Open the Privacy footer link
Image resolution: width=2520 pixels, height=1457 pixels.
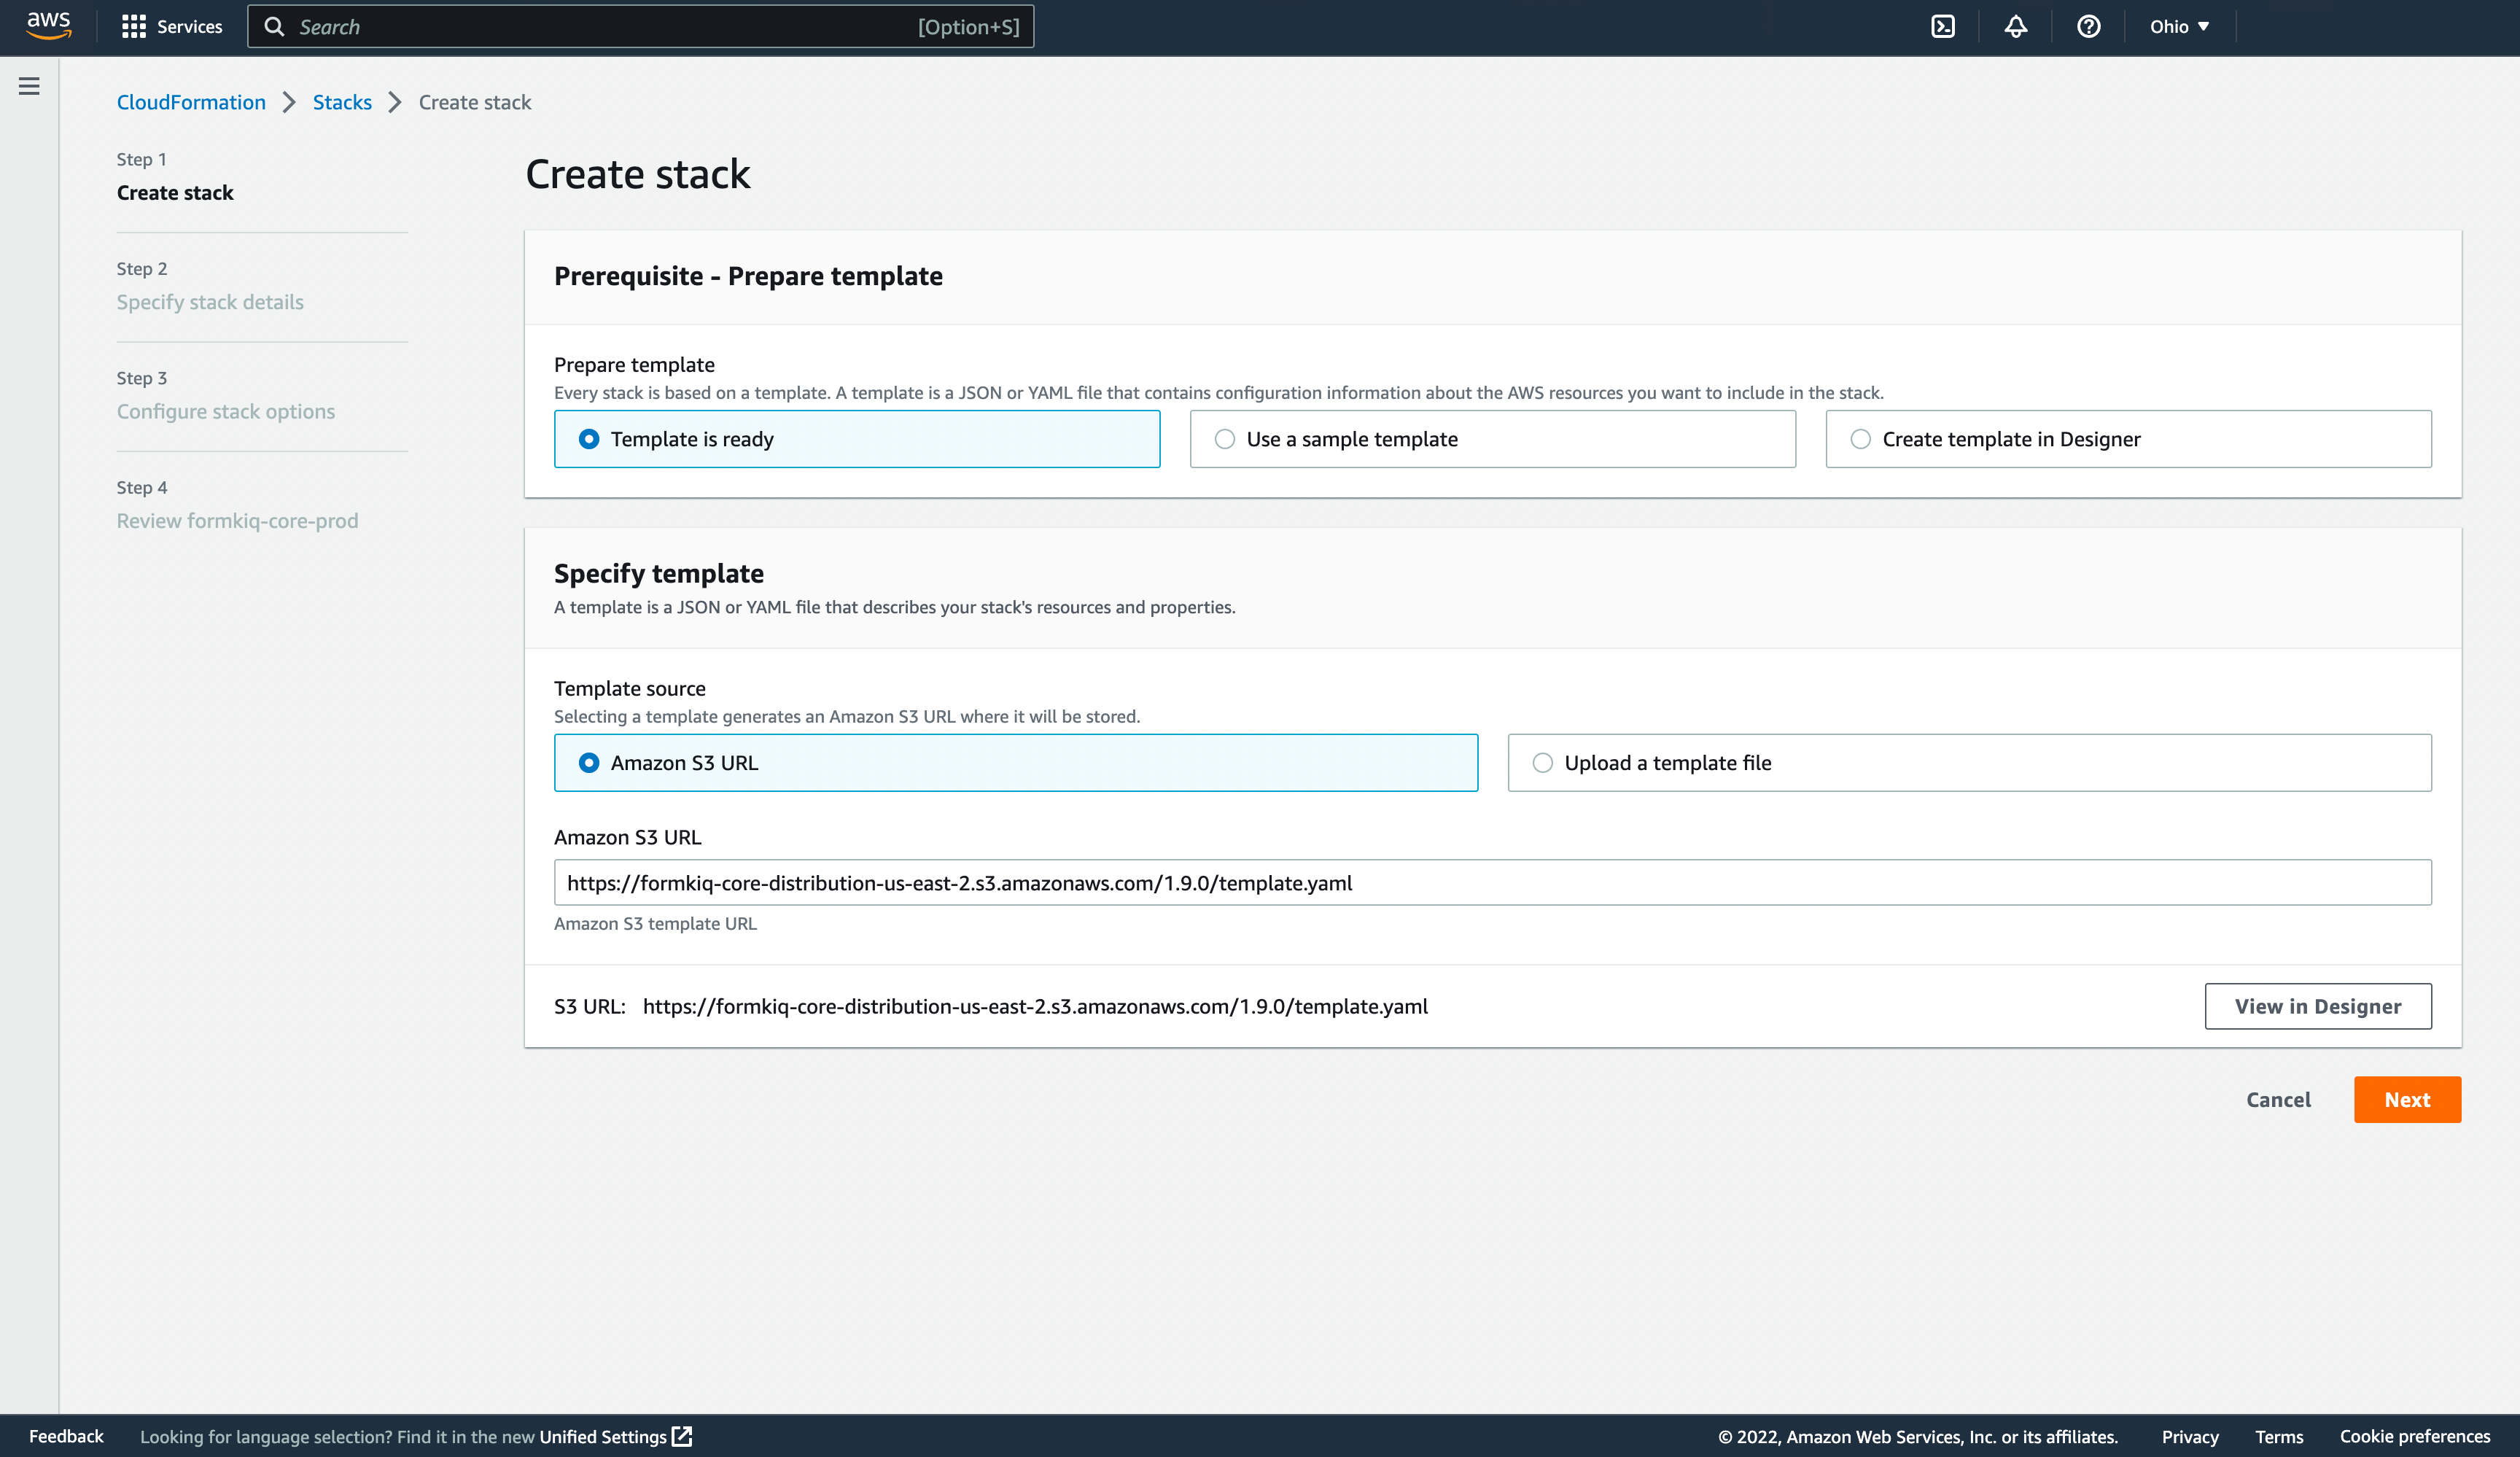(2190, 1436)
